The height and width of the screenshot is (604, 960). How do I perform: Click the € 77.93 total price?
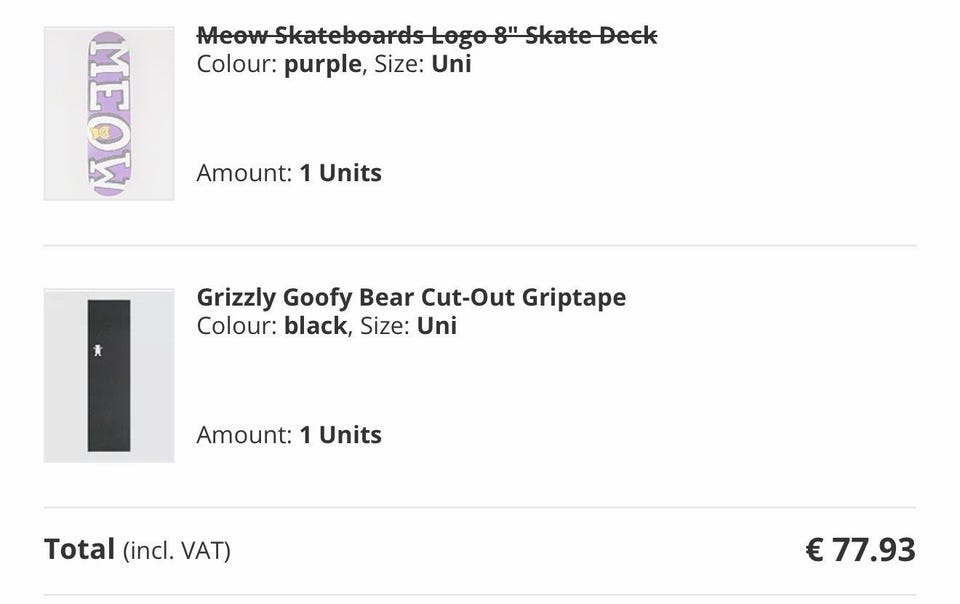(x=860, y=549)
